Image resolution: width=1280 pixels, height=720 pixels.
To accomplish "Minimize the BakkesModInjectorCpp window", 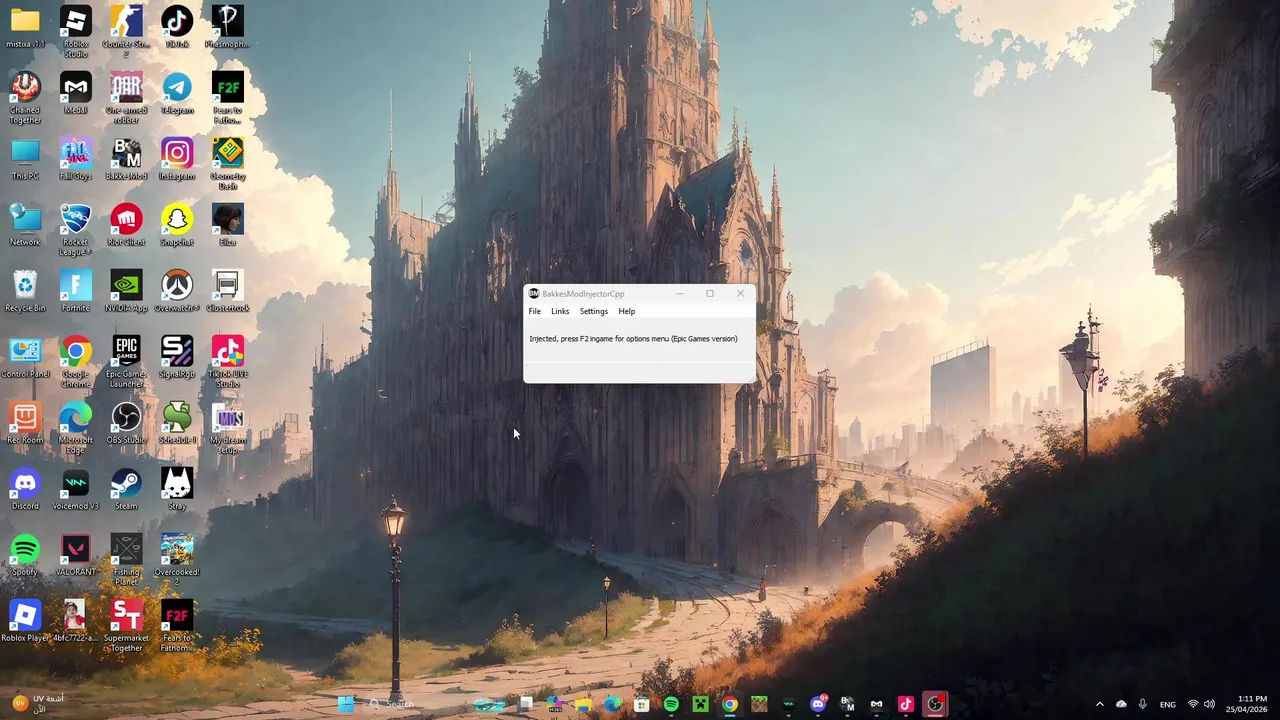I will 680,293.
